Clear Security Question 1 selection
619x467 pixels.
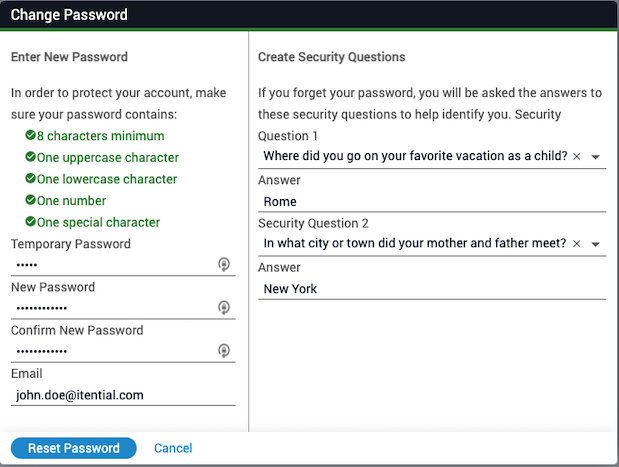[x=577, y=157]
